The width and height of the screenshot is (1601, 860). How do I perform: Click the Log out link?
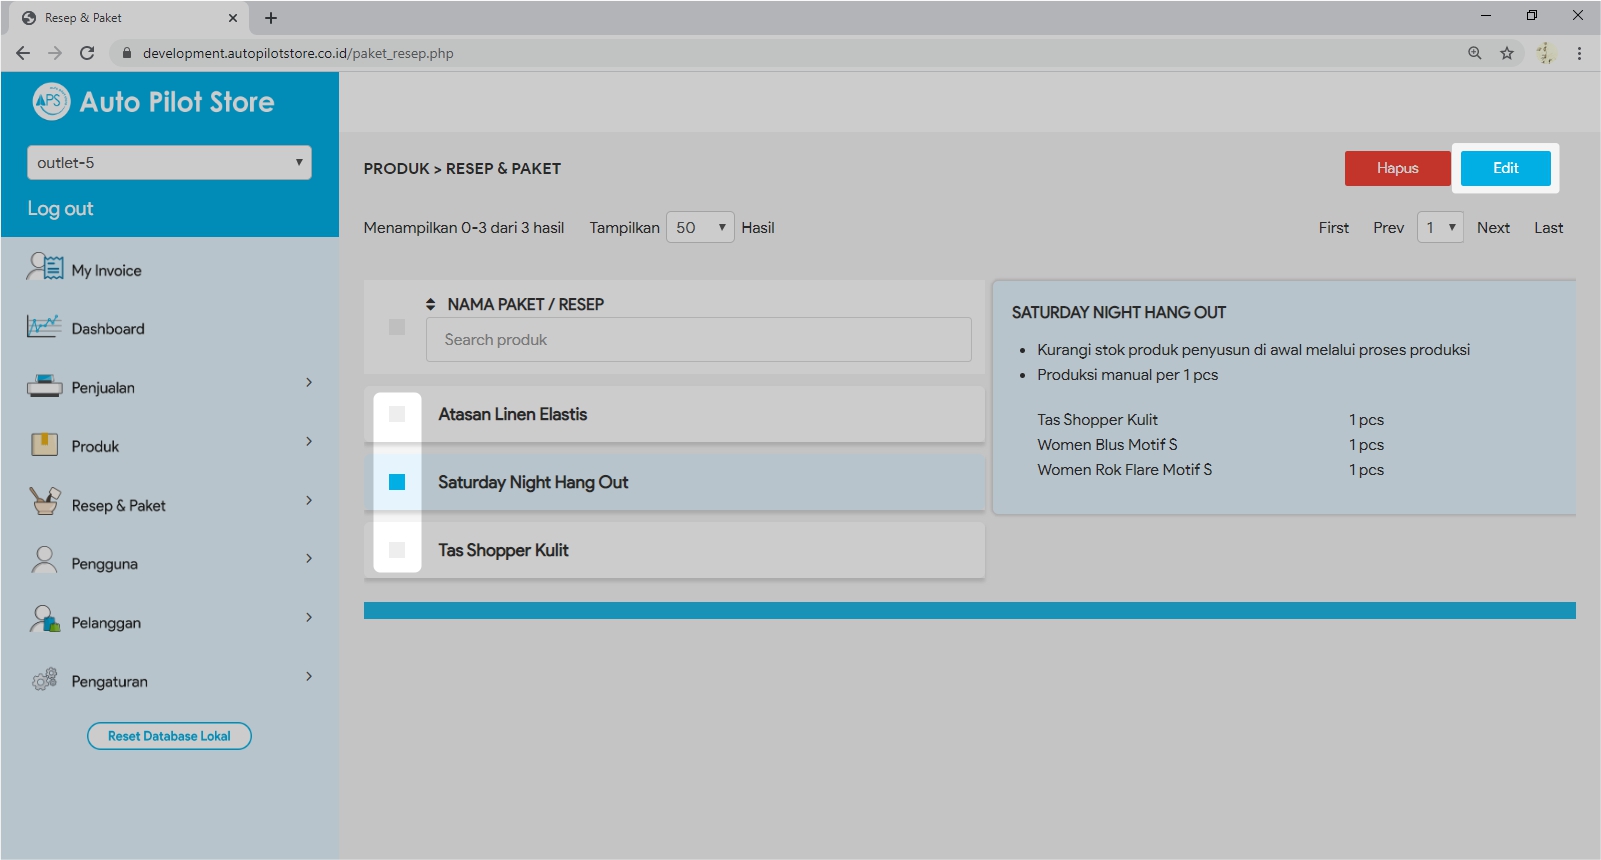(x=60, y=209)
